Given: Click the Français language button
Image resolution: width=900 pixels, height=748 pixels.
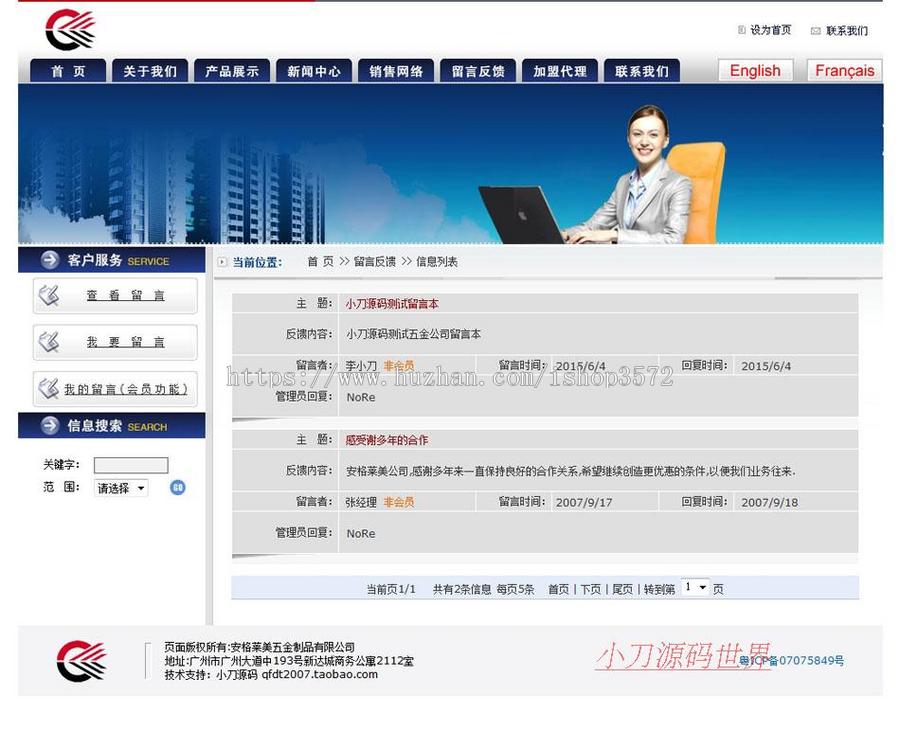Looking at the screenshot, I should [x=843, y=70].
